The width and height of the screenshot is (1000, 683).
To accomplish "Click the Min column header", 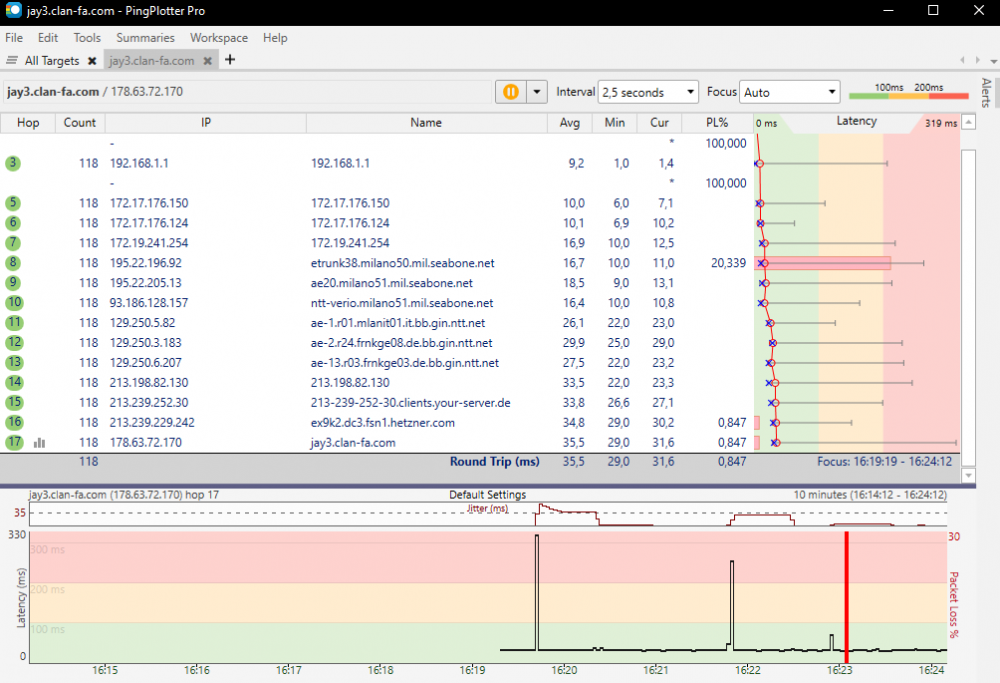I will 615,122.
